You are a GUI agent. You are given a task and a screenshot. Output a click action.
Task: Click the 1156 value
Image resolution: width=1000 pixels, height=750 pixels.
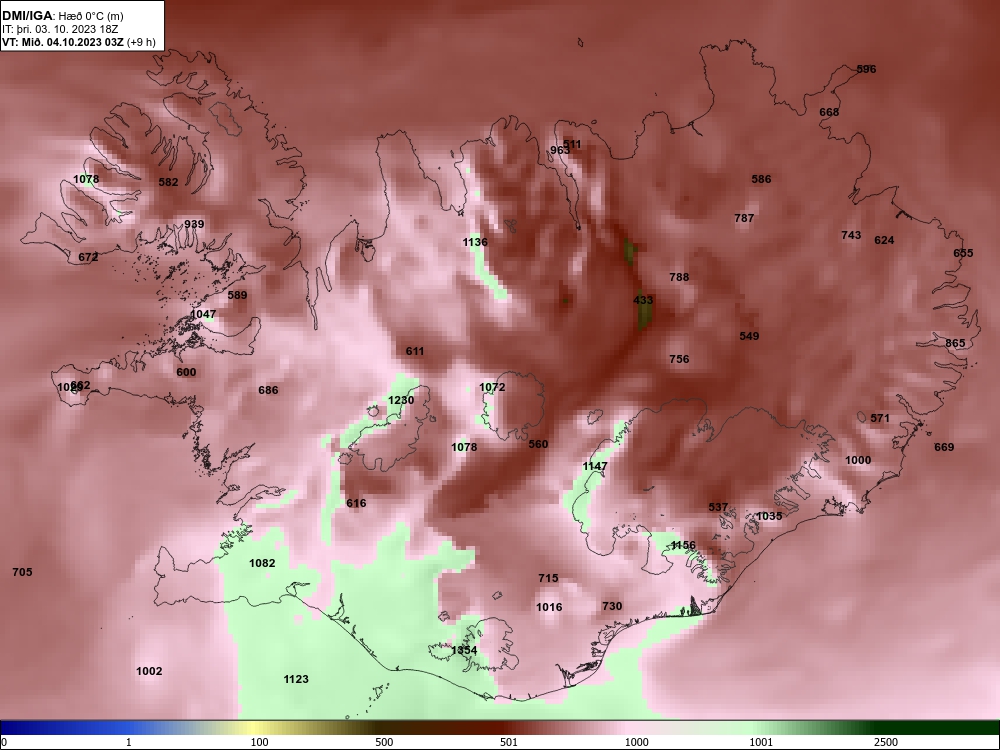(x=683, y=545)
